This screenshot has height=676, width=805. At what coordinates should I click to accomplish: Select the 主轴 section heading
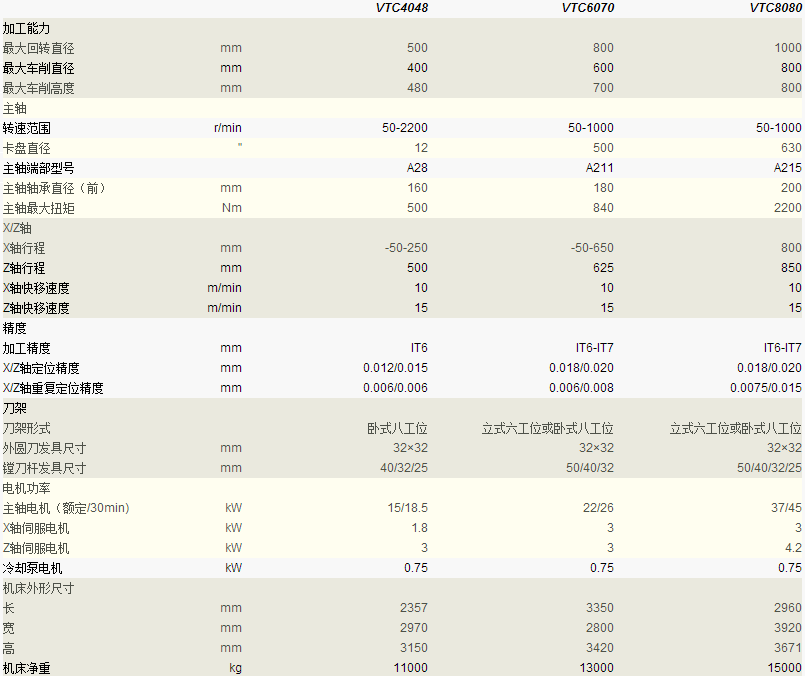[14, 108]
